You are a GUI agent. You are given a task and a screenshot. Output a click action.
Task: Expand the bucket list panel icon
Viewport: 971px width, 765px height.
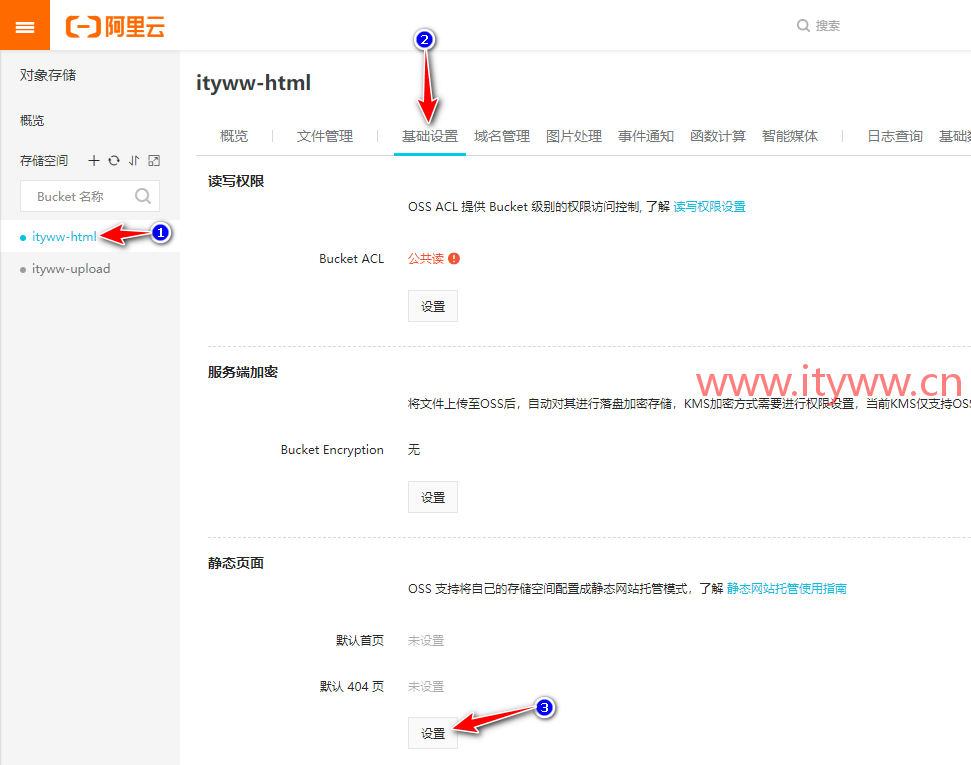click(x=154, y=160)
